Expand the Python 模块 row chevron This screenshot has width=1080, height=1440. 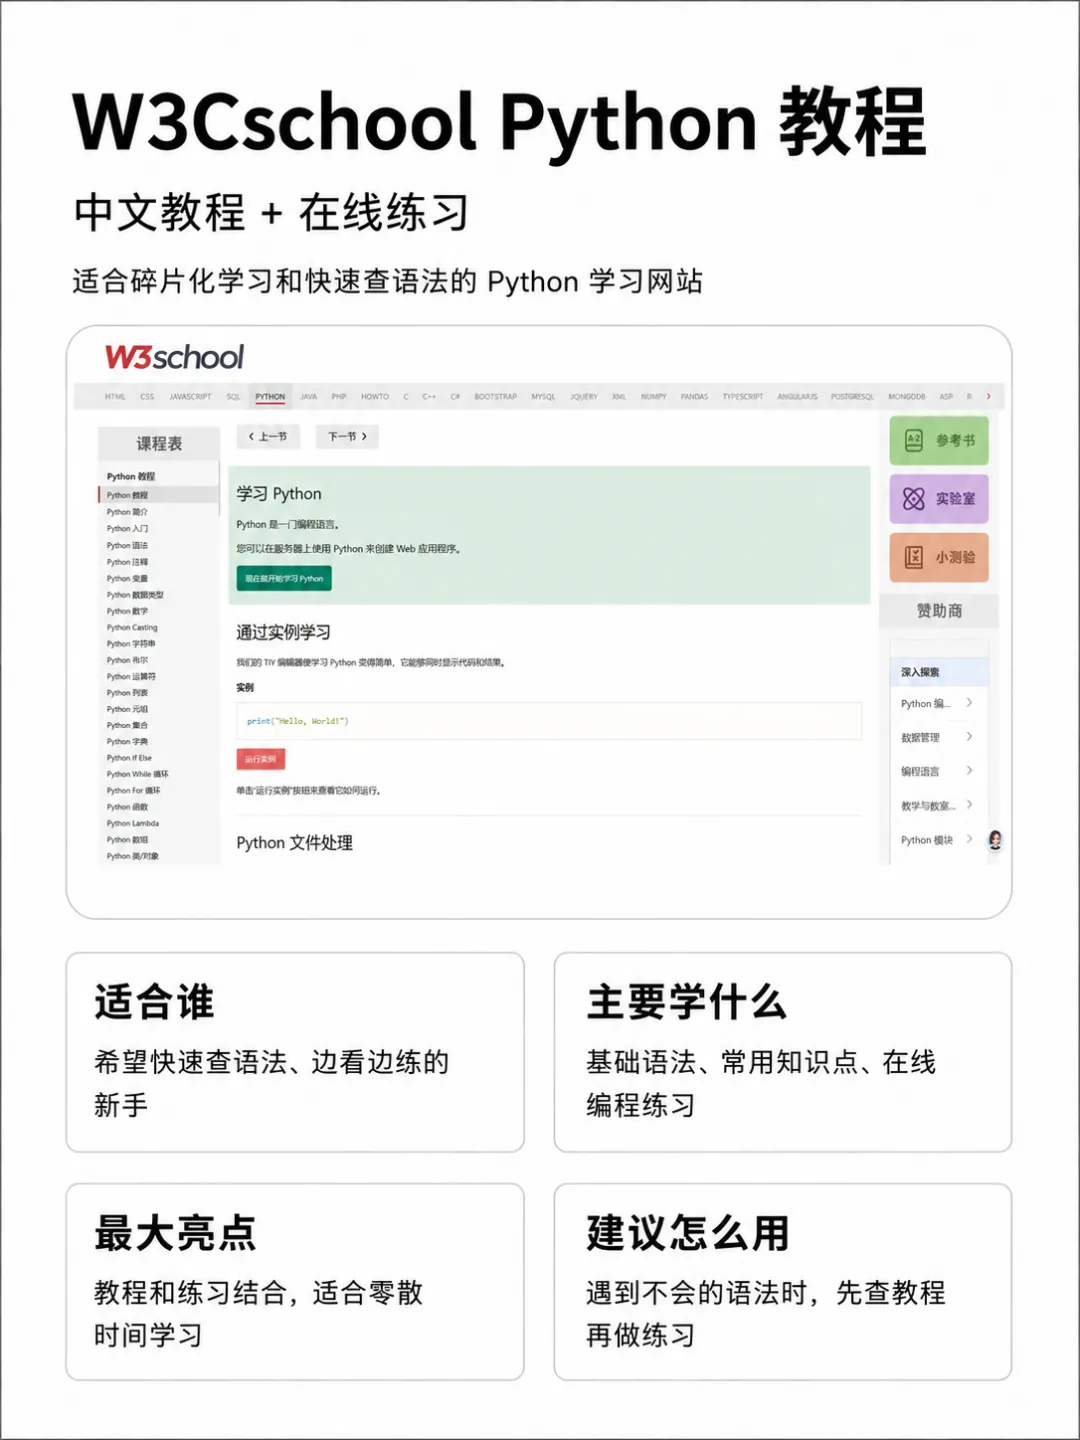click(x=969, y=839)
